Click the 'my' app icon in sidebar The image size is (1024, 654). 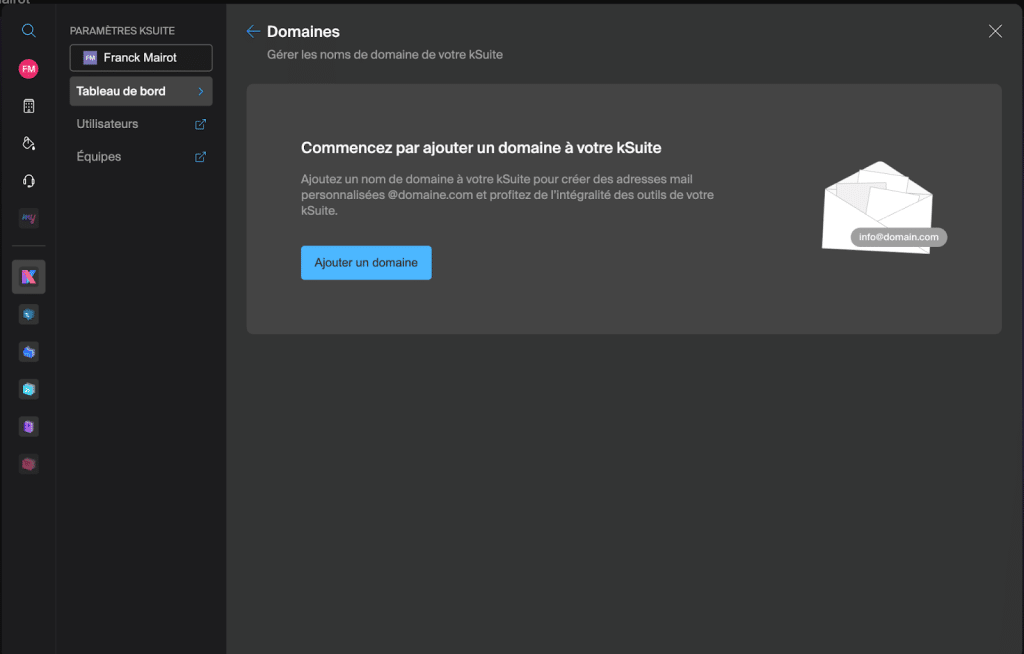tap(28, 218)
